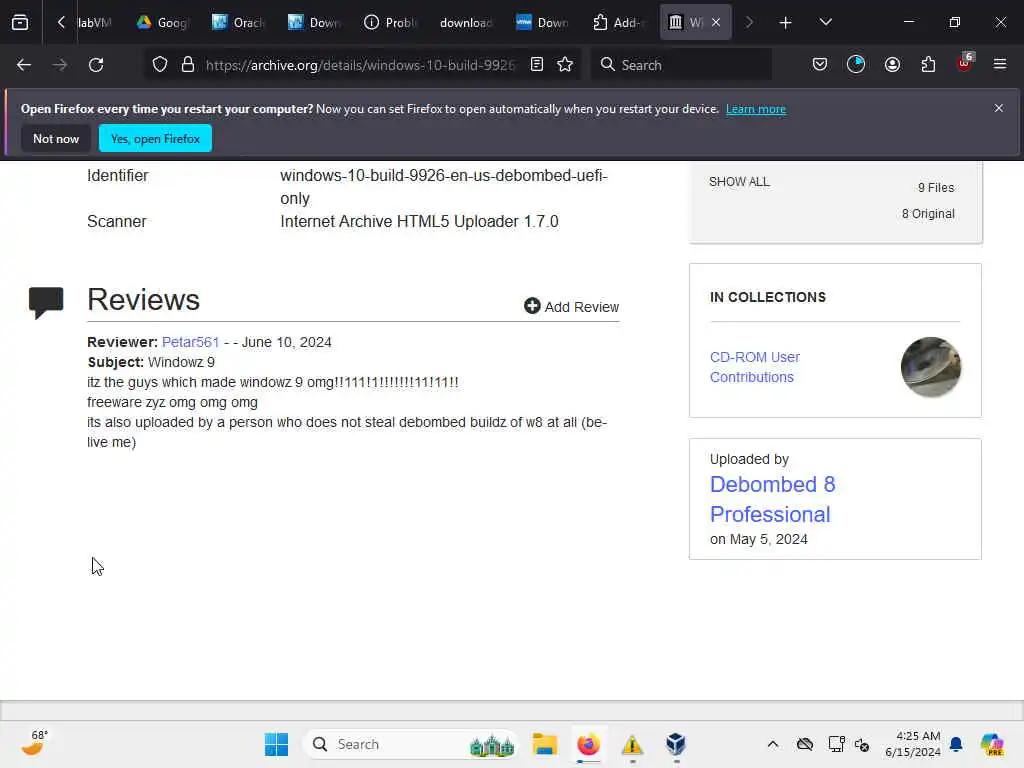Click Add Review

571,306
